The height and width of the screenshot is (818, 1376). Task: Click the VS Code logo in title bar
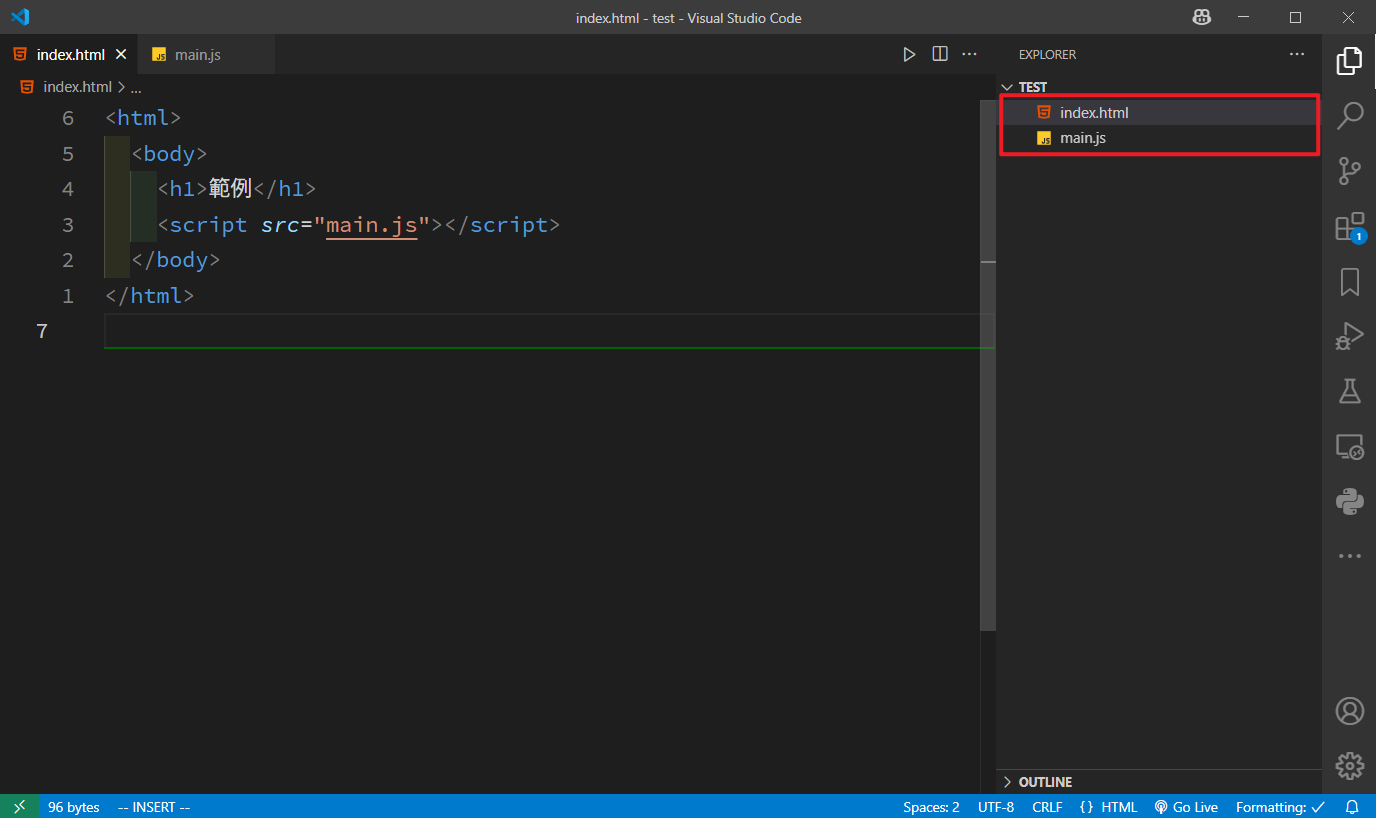click(x=20, y=17)
